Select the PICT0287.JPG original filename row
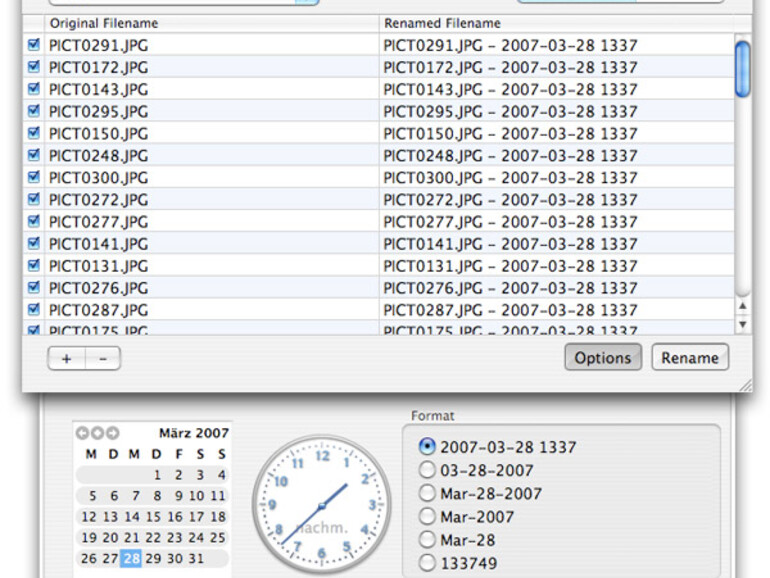 tap(212, 310)
